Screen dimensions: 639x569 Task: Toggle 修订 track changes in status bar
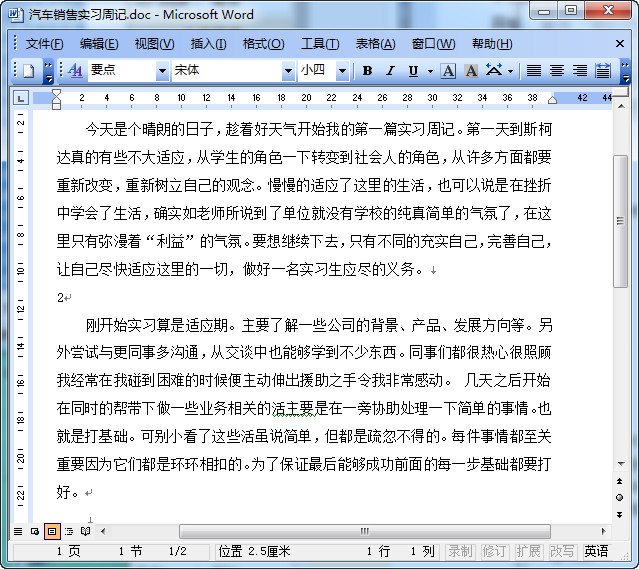tap(494, 551)
